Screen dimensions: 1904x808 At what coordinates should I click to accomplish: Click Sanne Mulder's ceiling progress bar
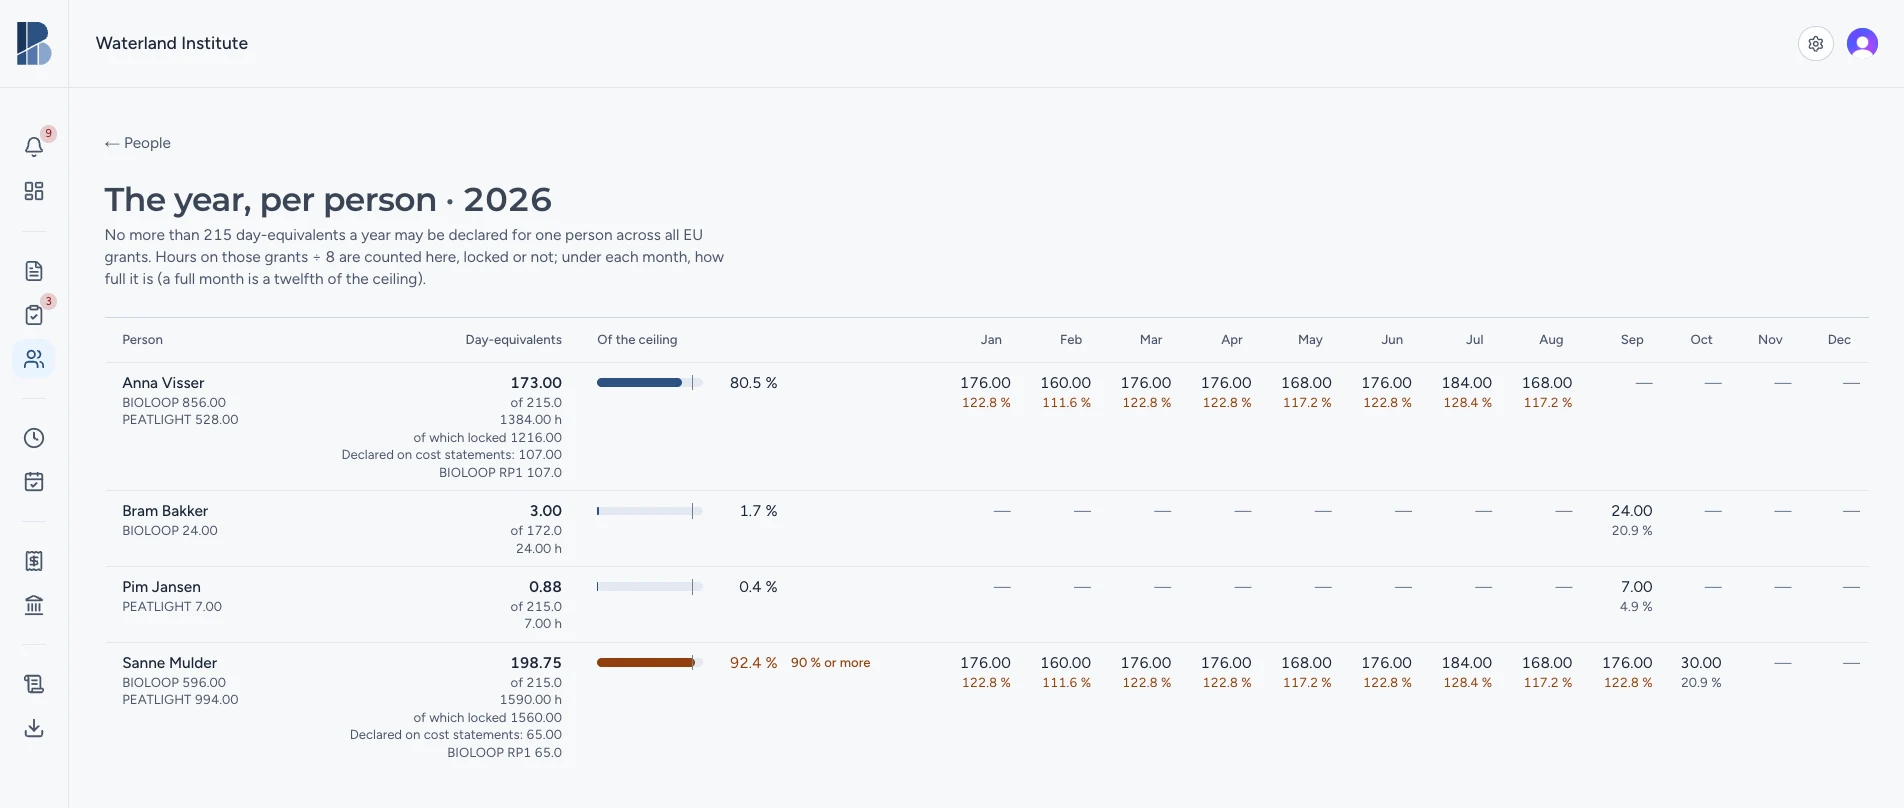point(650,663)
